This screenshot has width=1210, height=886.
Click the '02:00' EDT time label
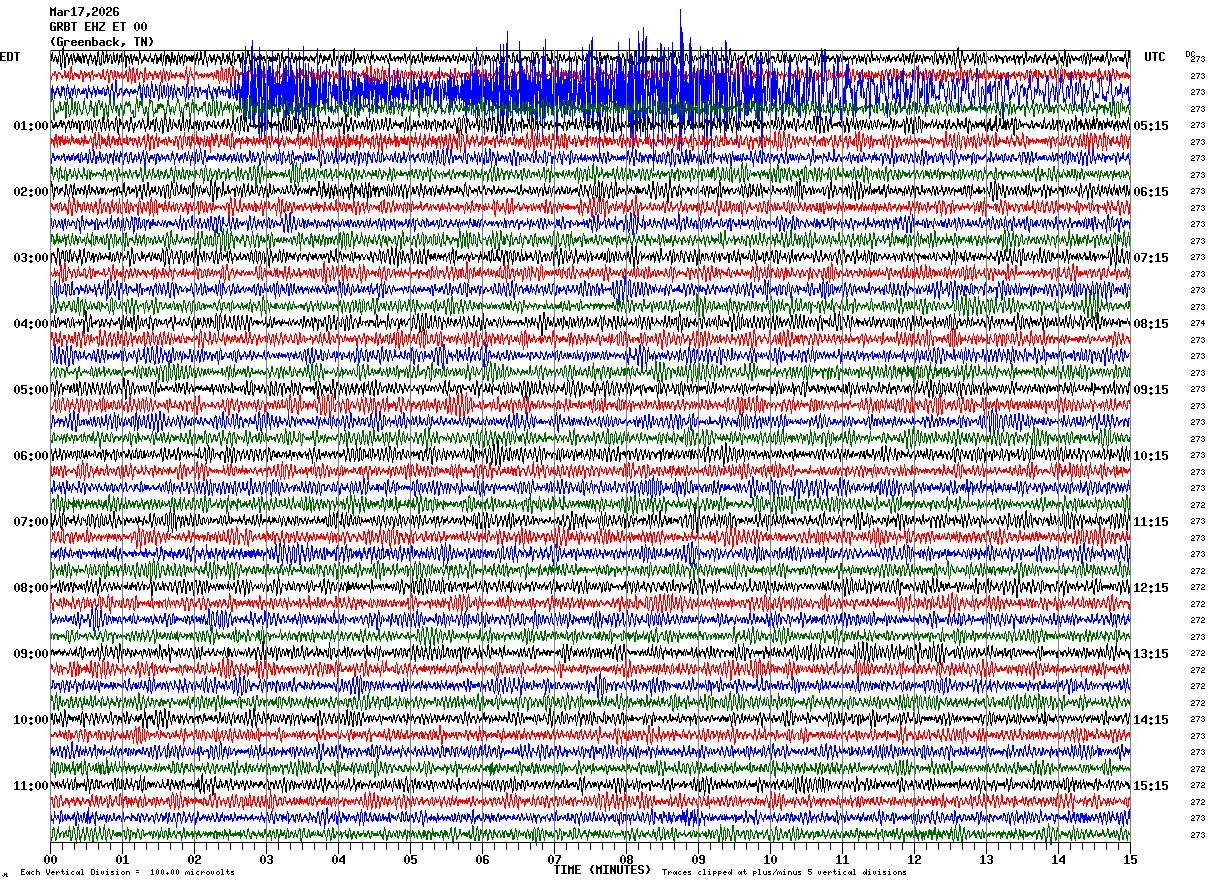click(31, 192)
